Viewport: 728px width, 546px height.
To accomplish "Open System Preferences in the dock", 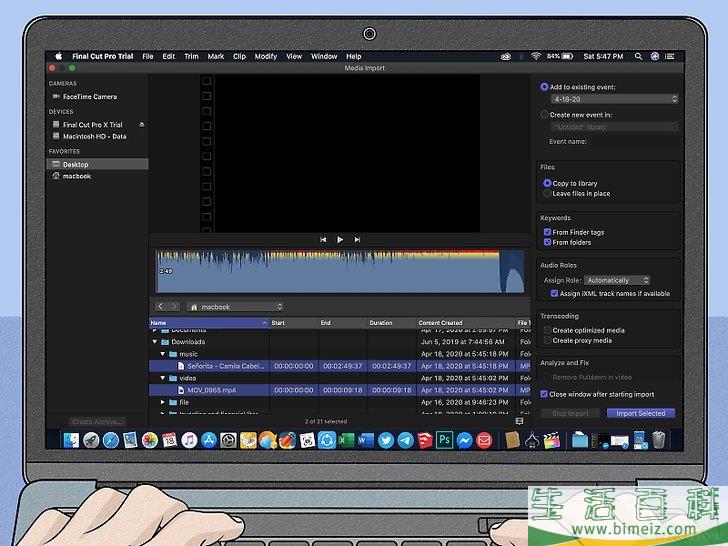I will click(228, 440).
